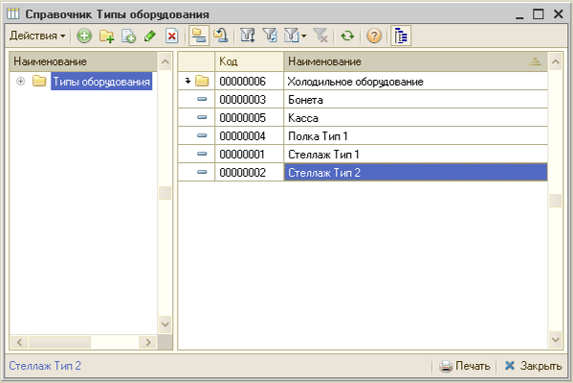Click code cell 00000003

point(249,99)
